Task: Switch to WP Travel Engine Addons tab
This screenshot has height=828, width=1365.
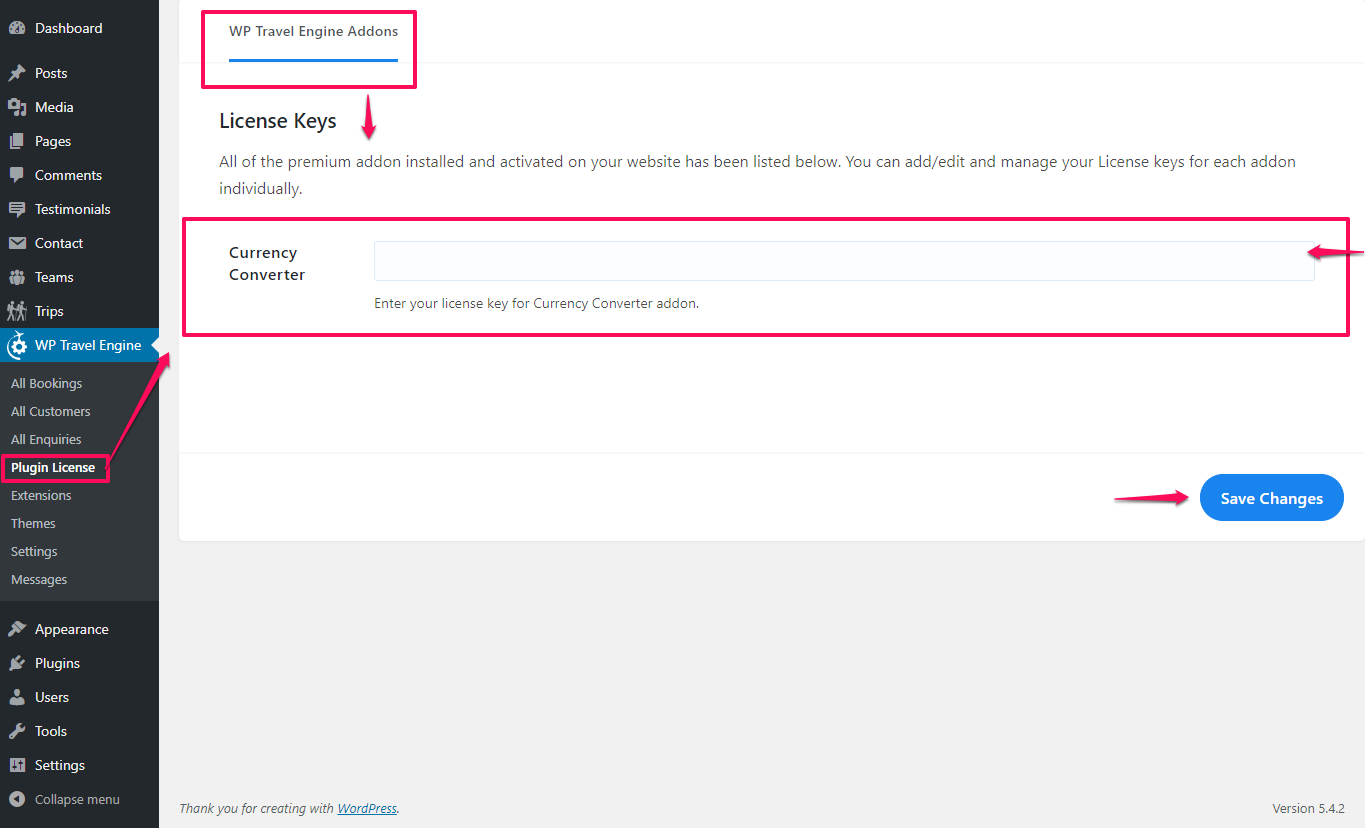Action: [313, 32]
